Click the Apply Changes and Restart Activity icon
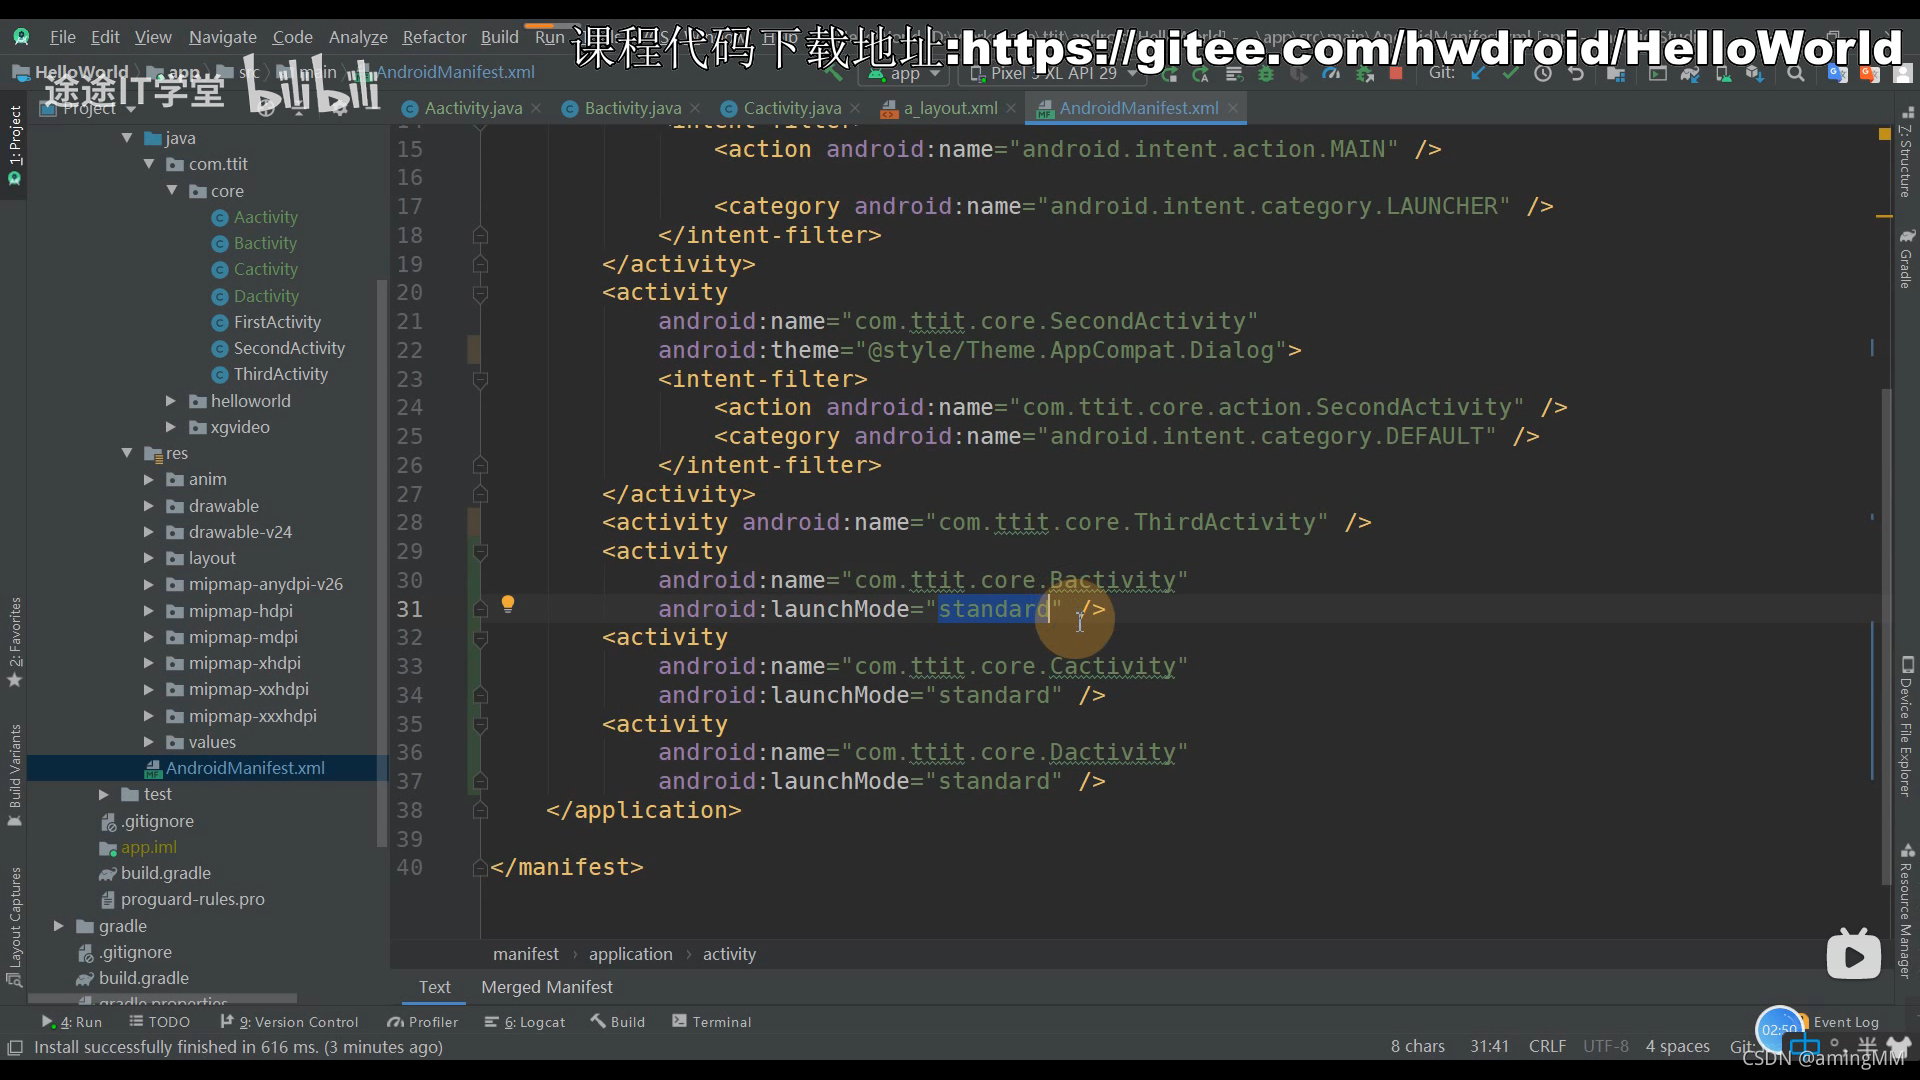The image size is (1920, 1080). 1201,74
